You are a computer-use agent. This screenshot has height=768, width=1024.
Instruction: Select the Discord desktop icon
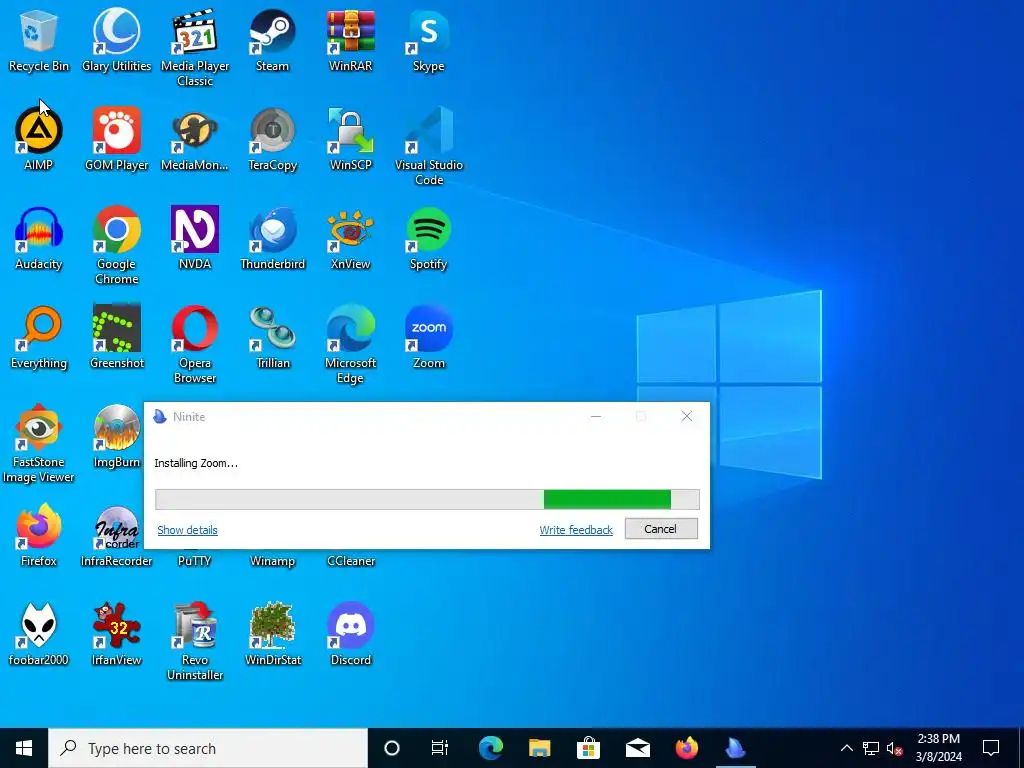pos(351,634)
